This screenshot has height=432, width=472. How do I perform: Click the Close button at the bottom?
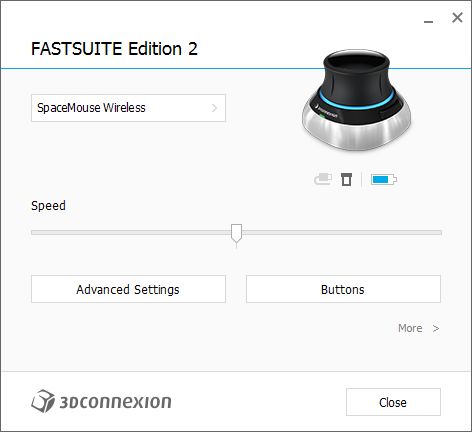pyautogui.click(x=393, y=402)
